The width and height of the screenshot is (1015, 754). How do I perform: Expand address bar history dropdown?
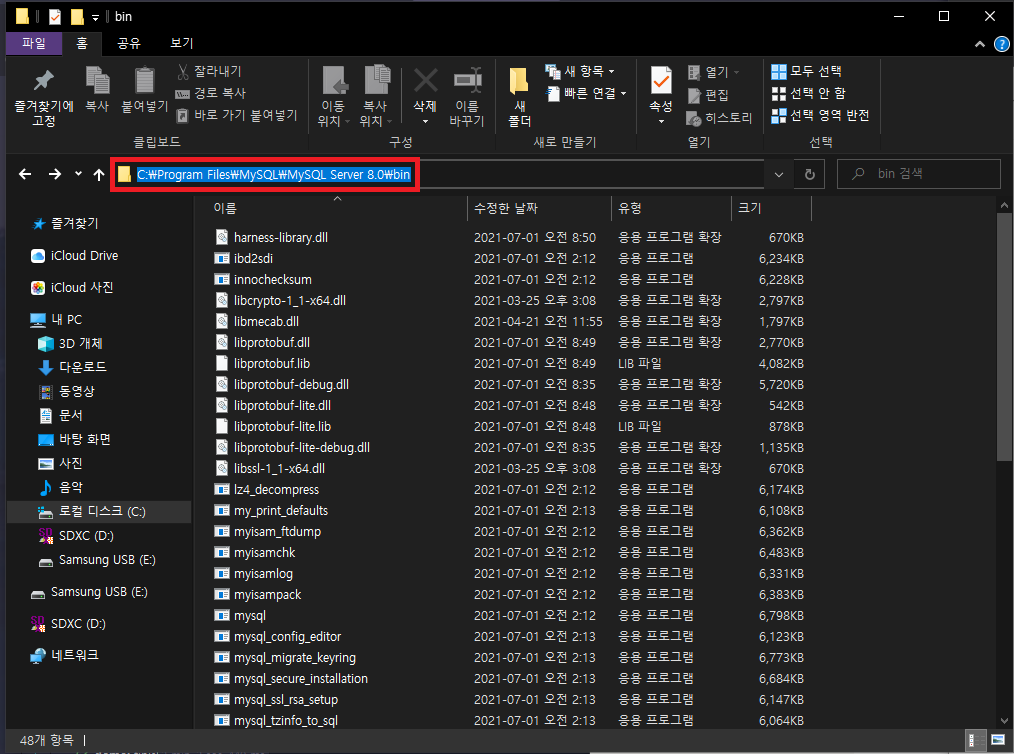(779, 174)
